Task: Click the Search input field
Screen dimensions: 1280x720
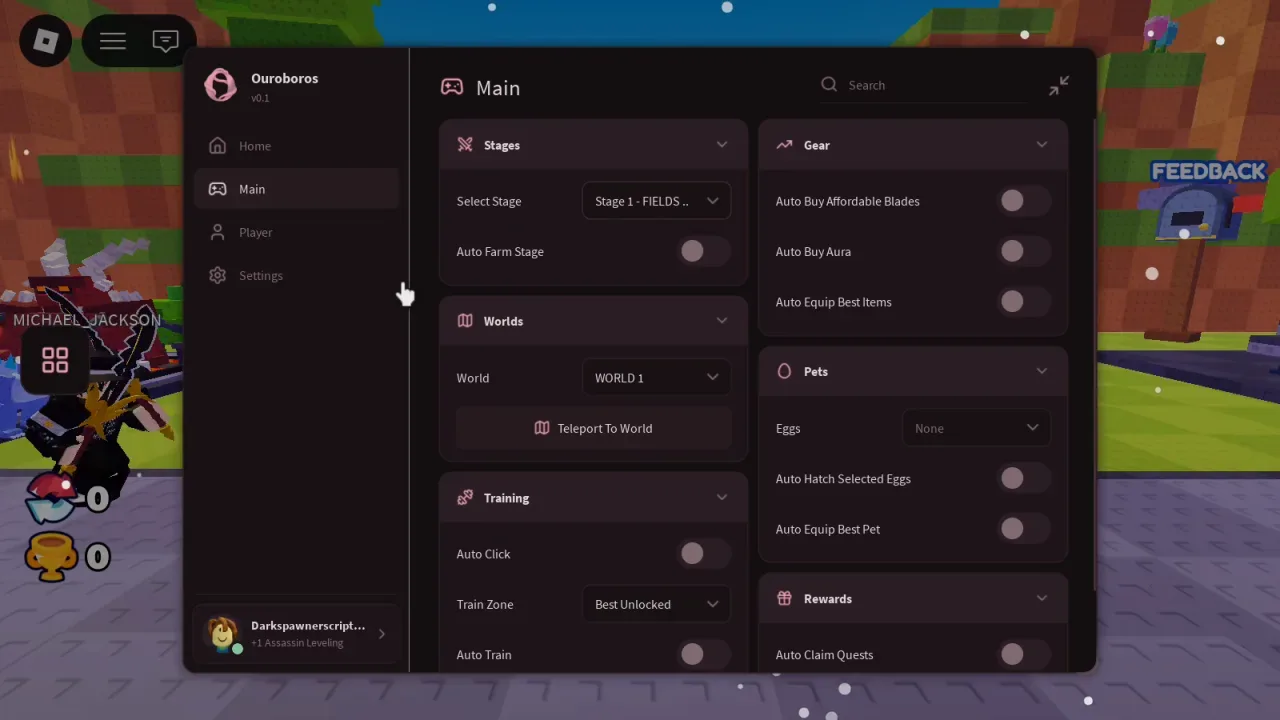Action: tap(925, 85)
